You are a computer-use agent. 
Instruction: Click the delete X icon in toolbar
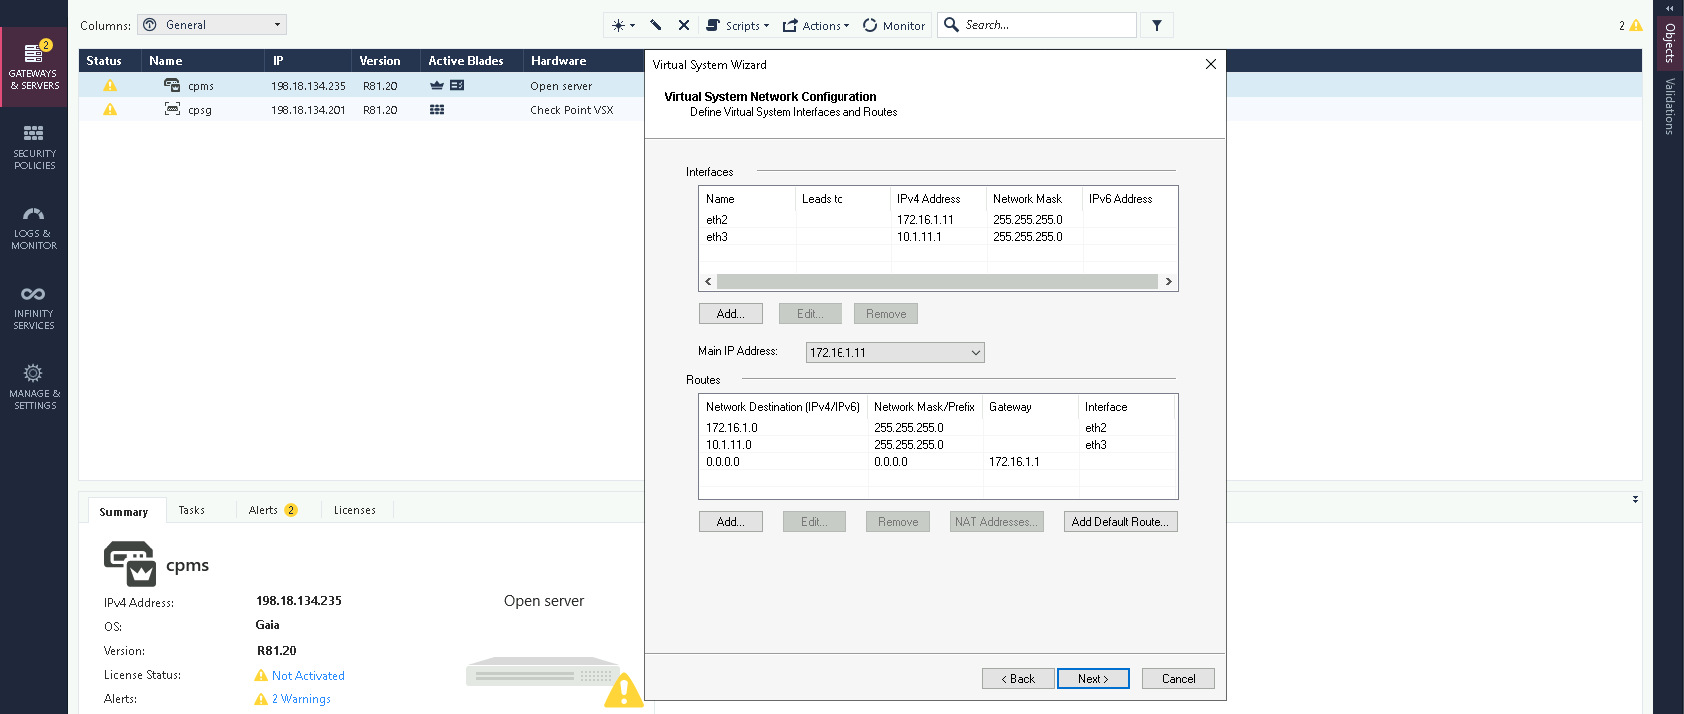[x=684, y=25]
